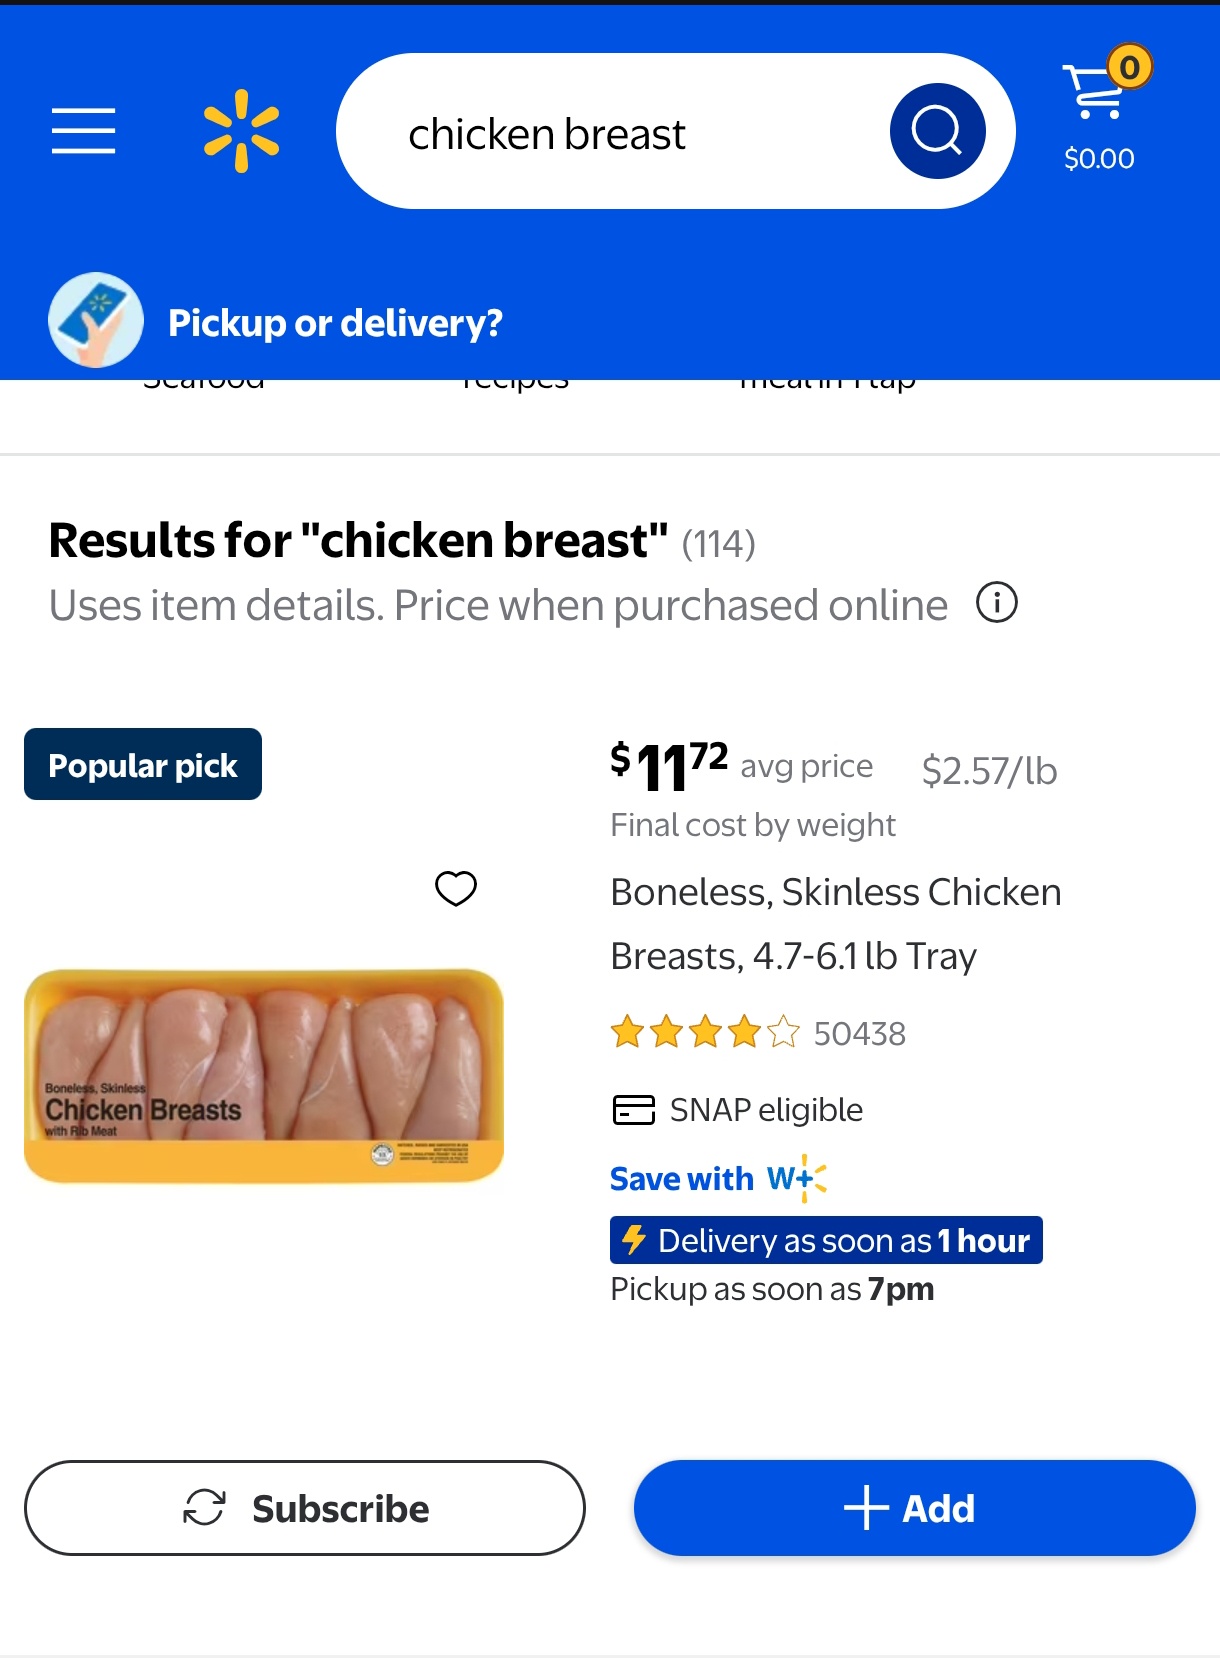1220x1659 pixels.
Task: Select the Delivery as soon as 1 hour badge
Action: 826,1240
